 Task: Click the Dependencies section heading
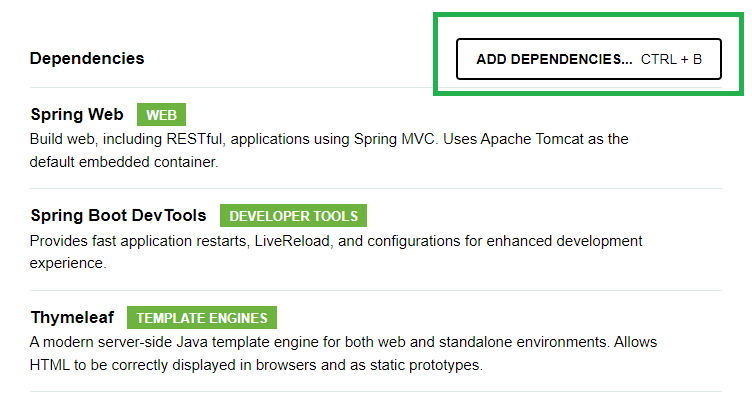click(x=87, y=58)
